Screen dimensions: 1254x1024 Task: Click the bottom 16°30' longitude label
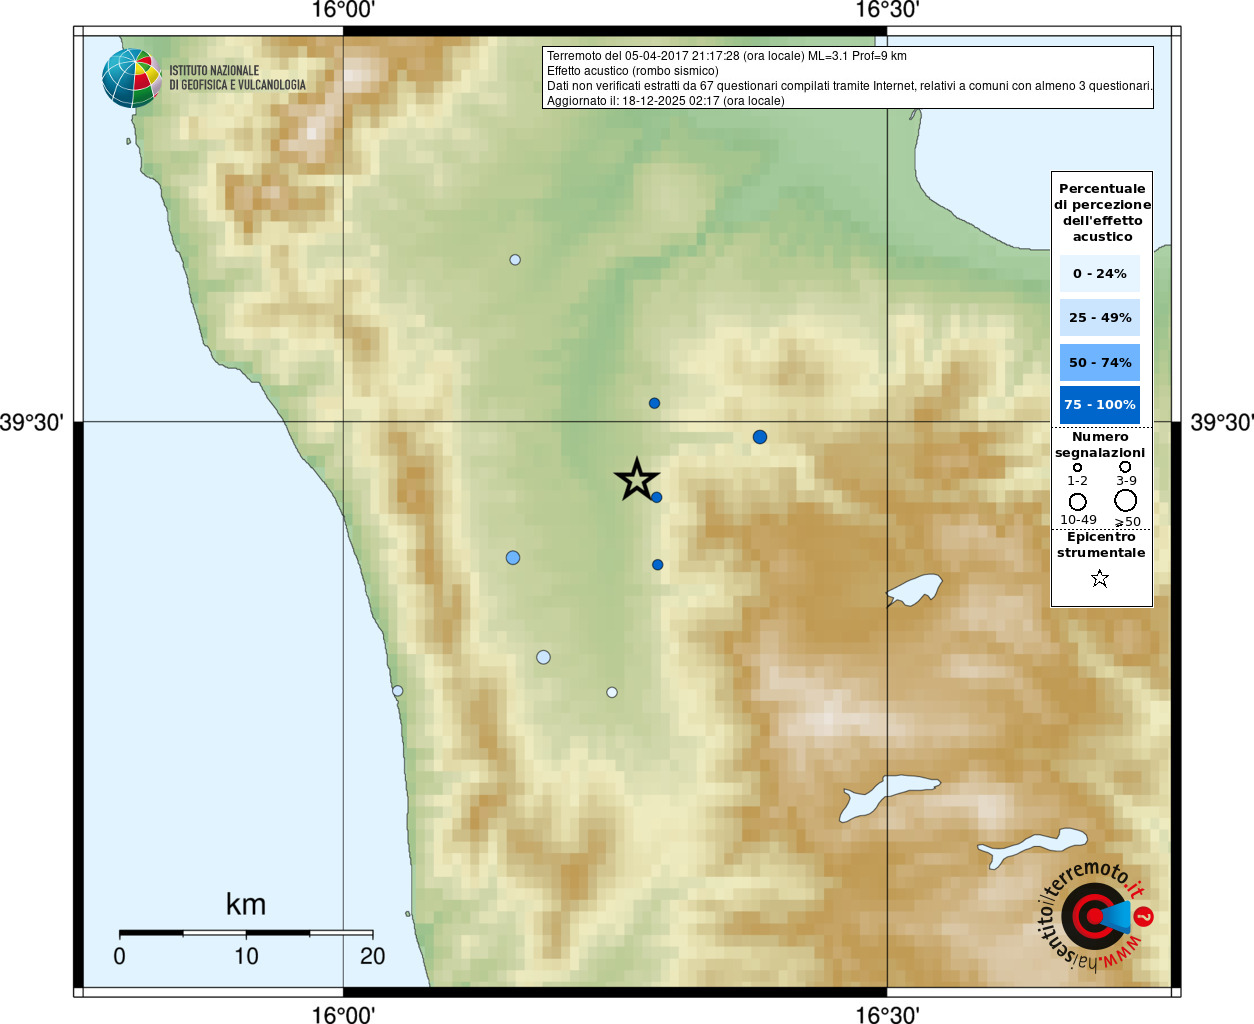[x=887, y=1014]
